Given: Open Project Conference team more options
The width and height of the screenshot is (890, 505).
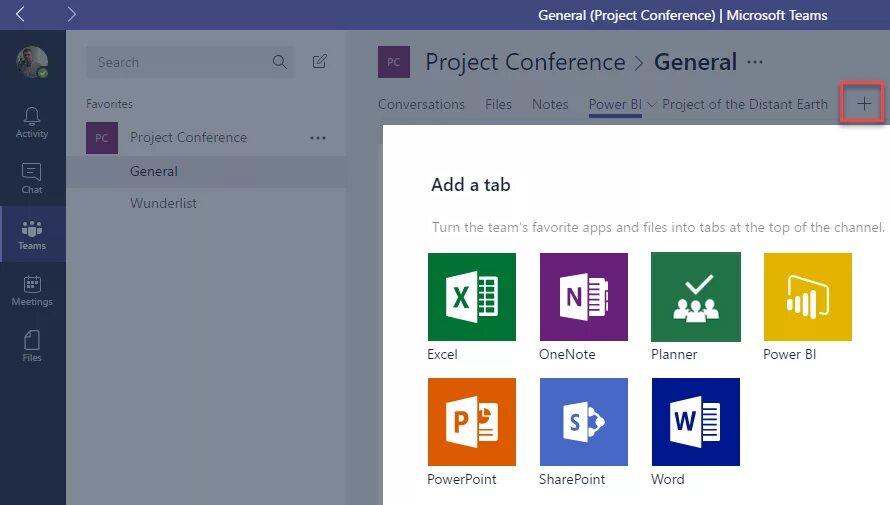Looking at the screenshot, I should [x=318, y=138].
